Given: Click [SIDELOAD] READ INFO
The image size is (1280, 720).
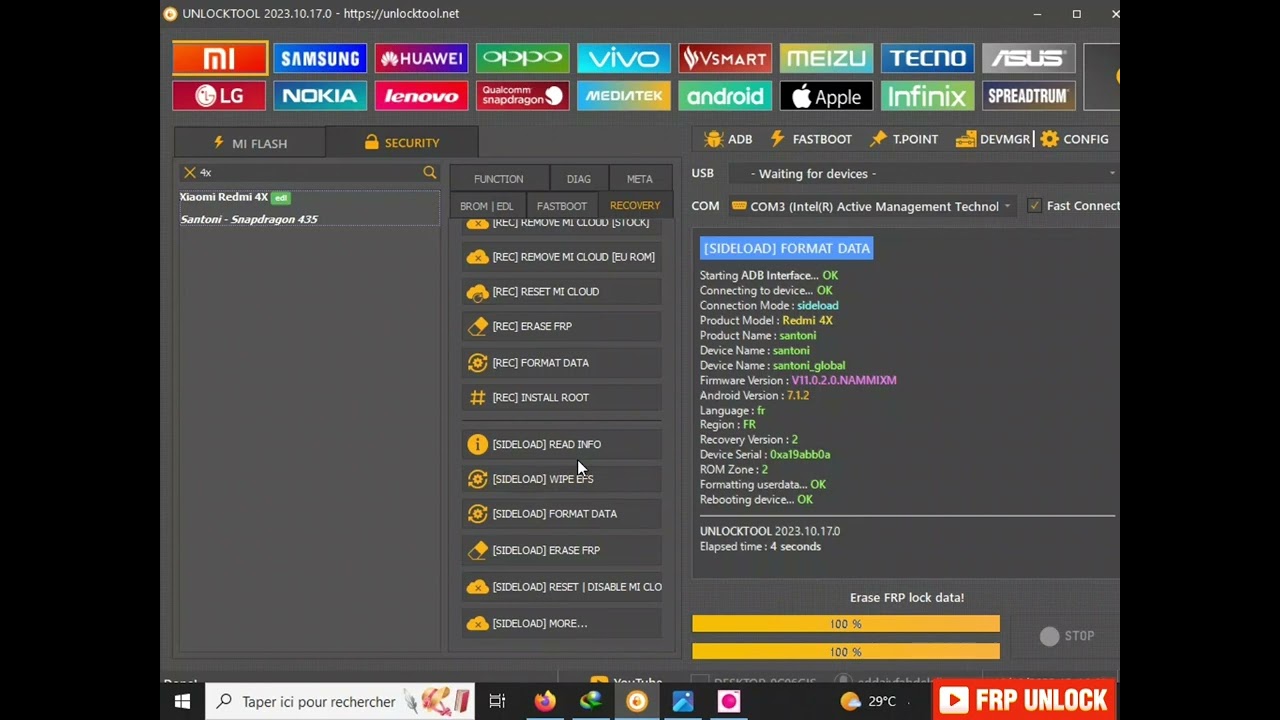Looking at the screenshot, I should 562,444.
